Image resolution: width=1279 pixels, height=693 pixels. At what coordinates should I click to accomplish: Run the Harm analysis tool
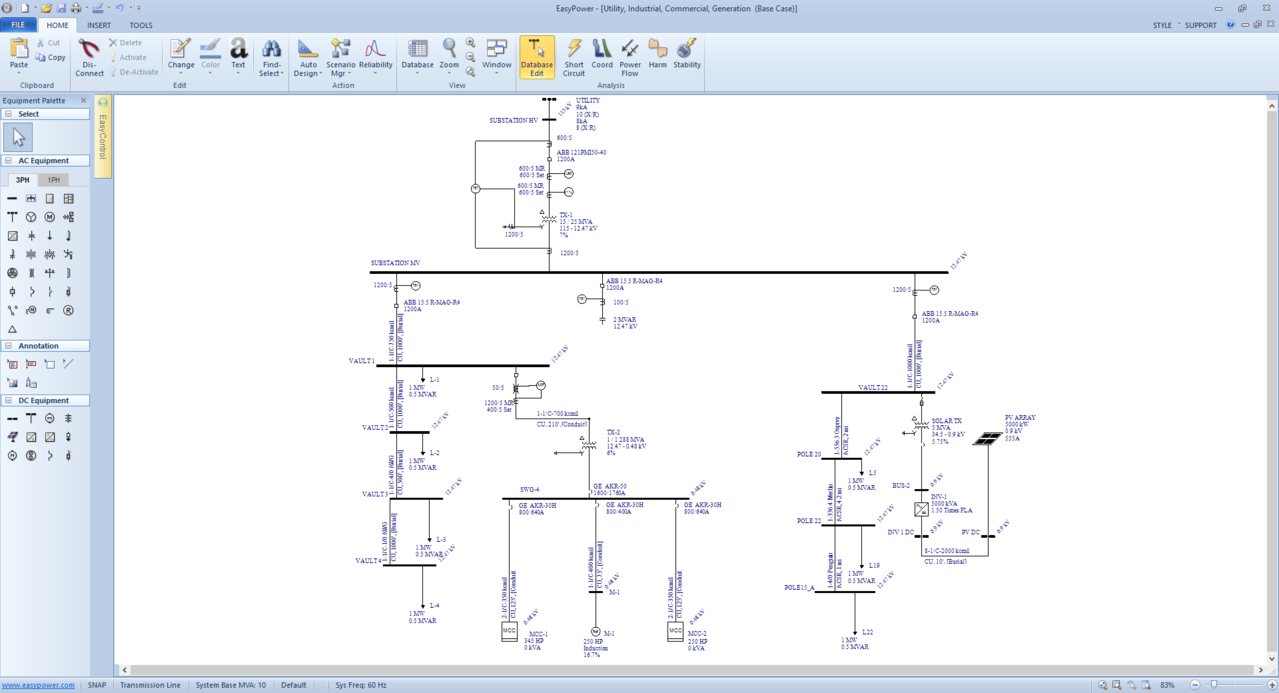click(656, 58)
